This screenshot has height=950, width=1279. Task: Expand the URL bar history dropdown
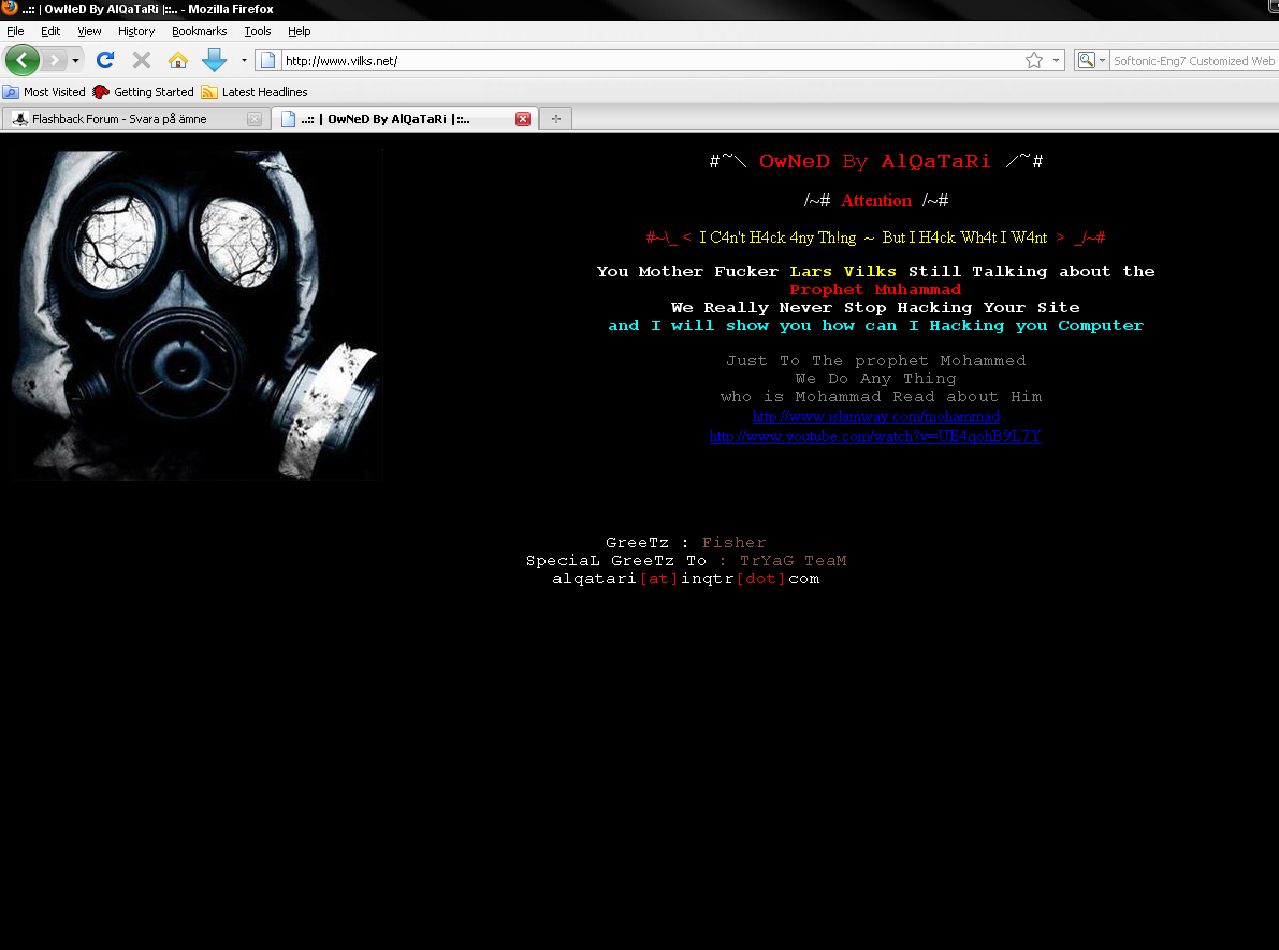1056,61
